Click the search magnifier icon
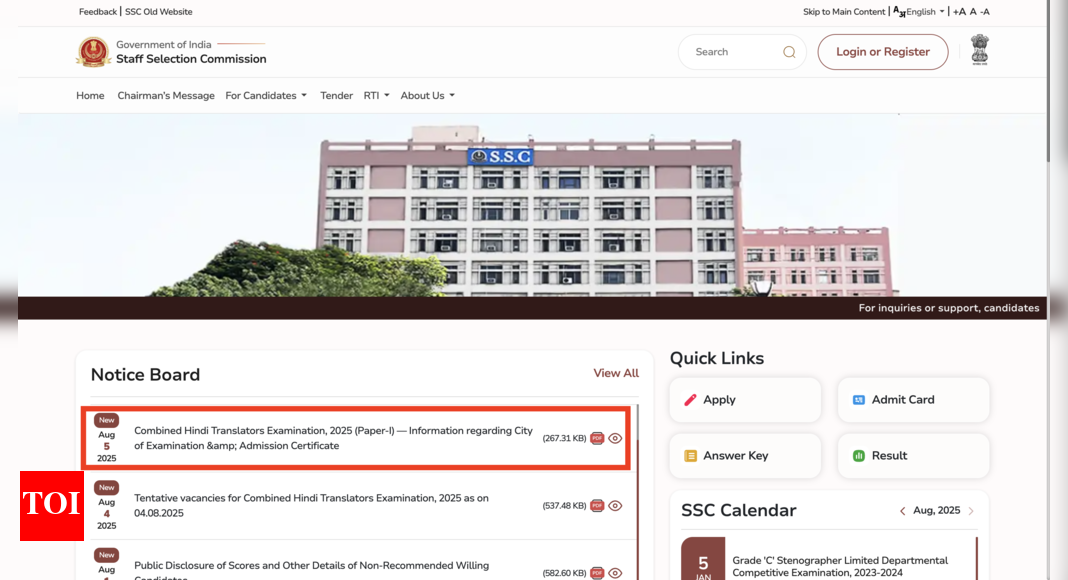The width and height of the screenshot is (1068, 580). click(789, 52)
